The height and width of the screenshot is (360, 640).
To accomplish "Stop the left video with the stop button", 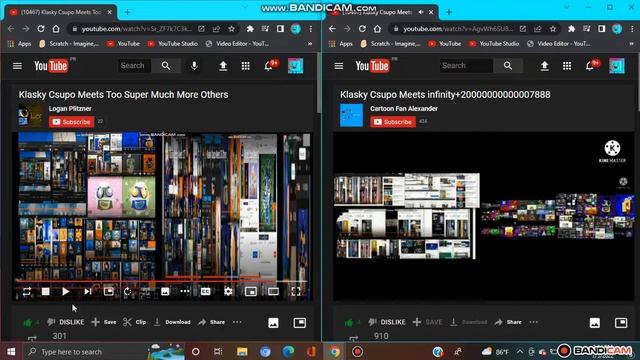I will point(46,291).
